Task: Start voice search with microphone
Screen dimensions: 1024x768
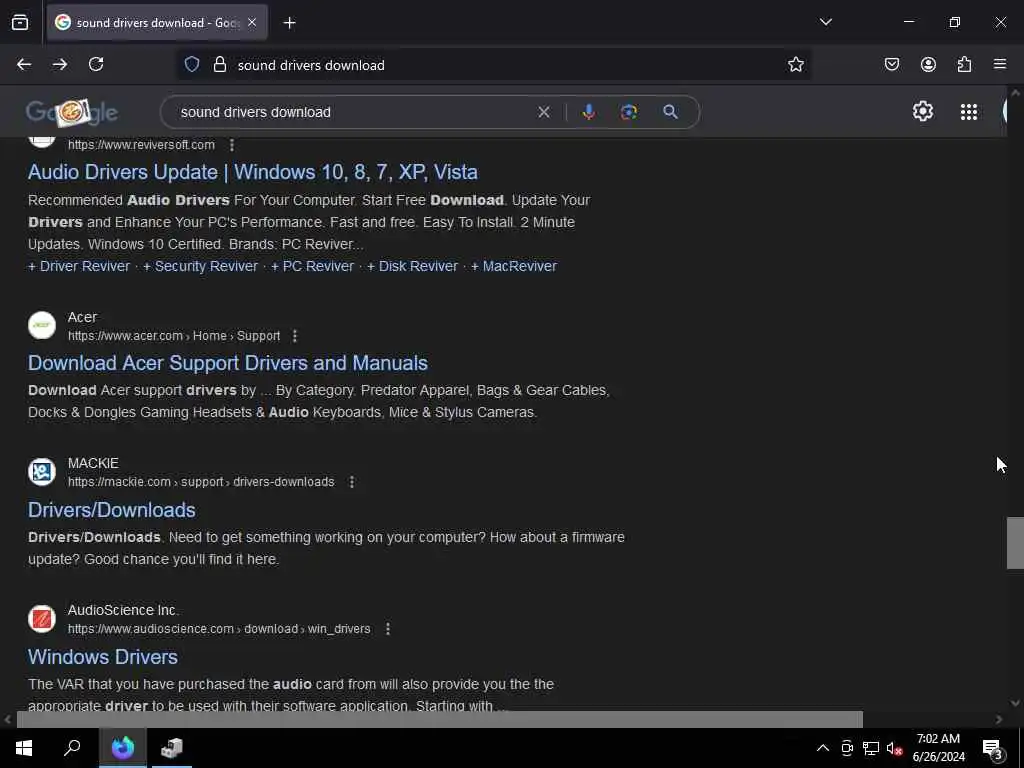Action: coord(588,112)
